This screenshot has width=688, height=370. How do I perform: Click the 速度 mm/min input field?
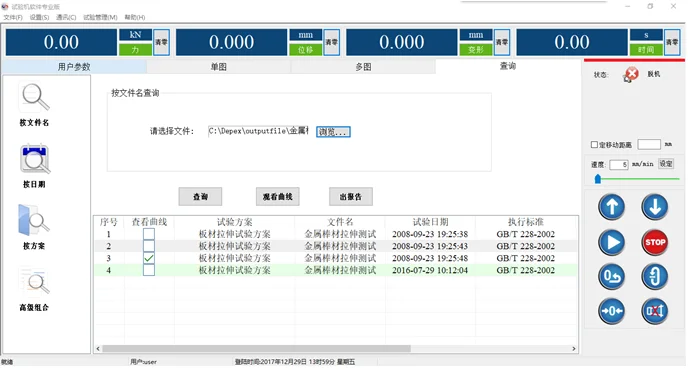pos(619,165)
